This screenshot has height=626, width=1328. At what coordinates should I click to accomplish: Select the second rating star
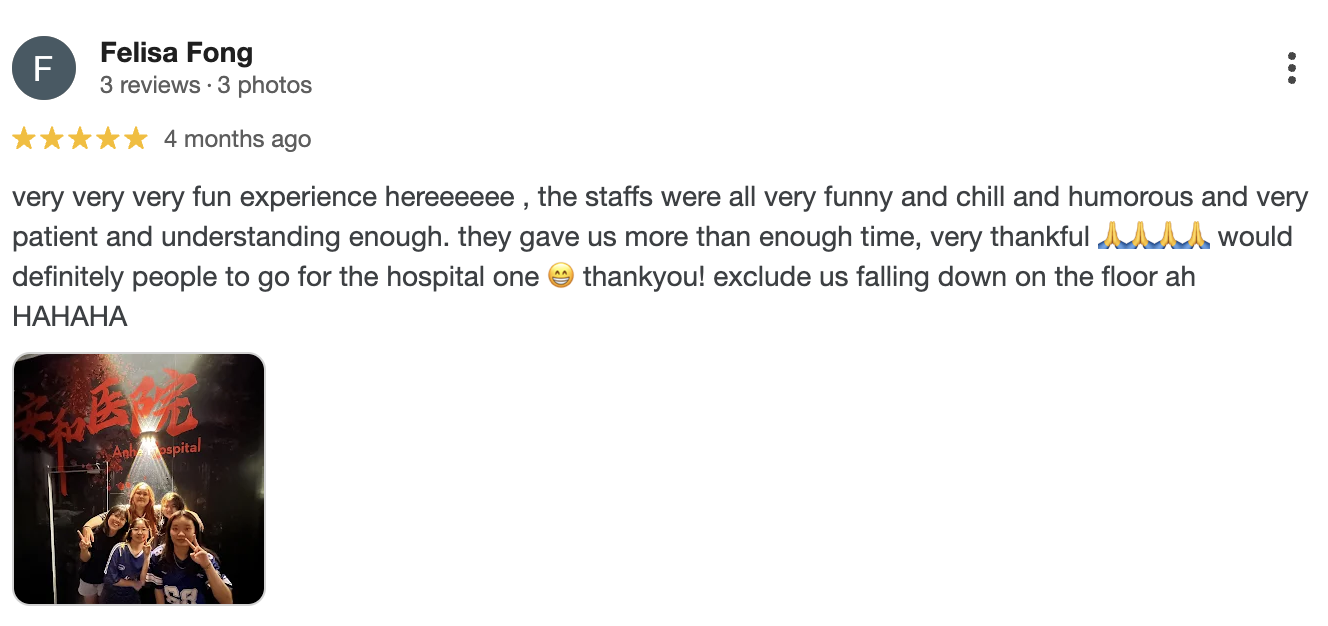tap(52, 139)
